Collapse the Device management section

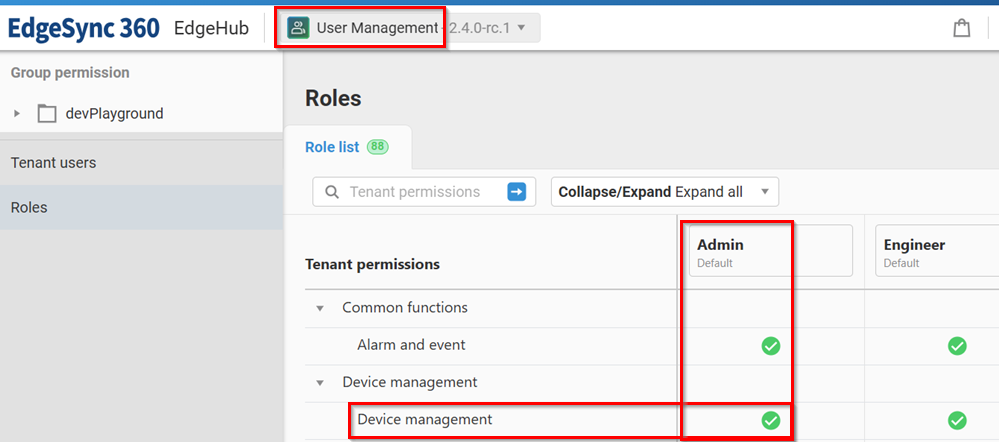320,382
